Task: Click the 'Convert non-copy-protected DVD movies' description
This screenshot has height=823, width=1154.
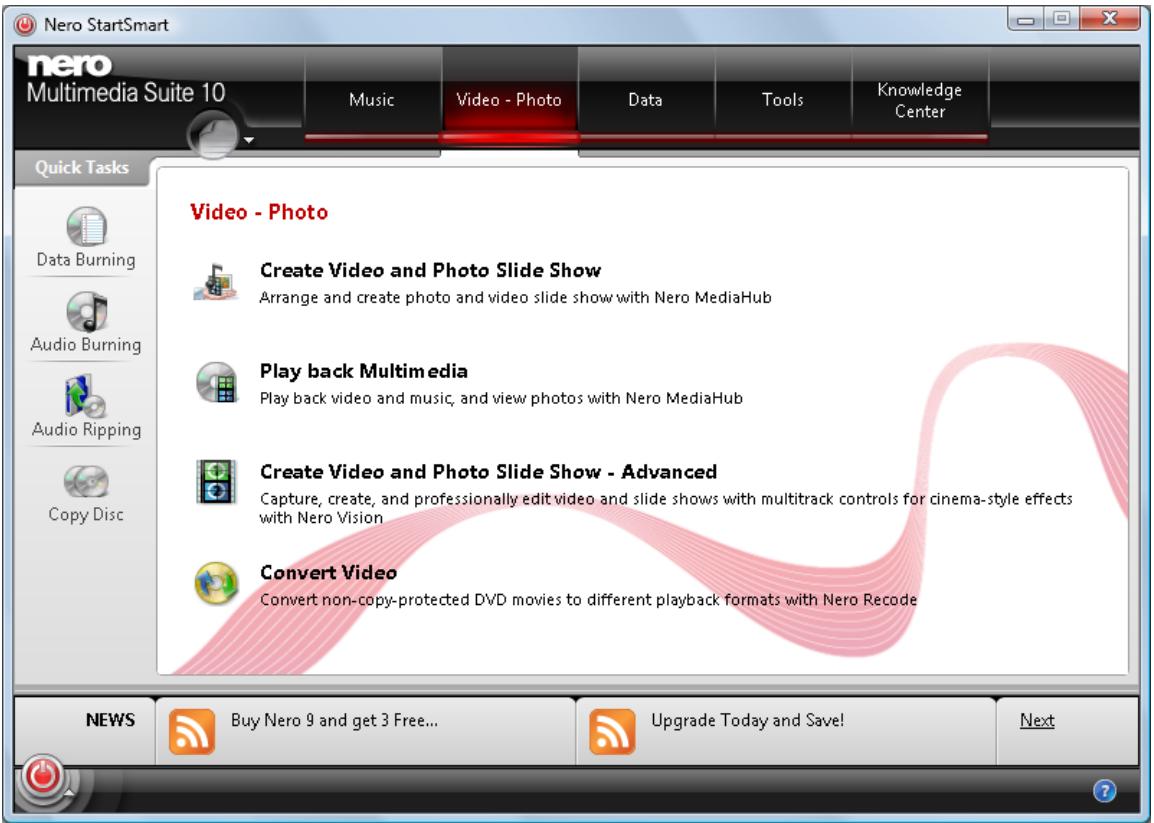Action: [588, 600]
